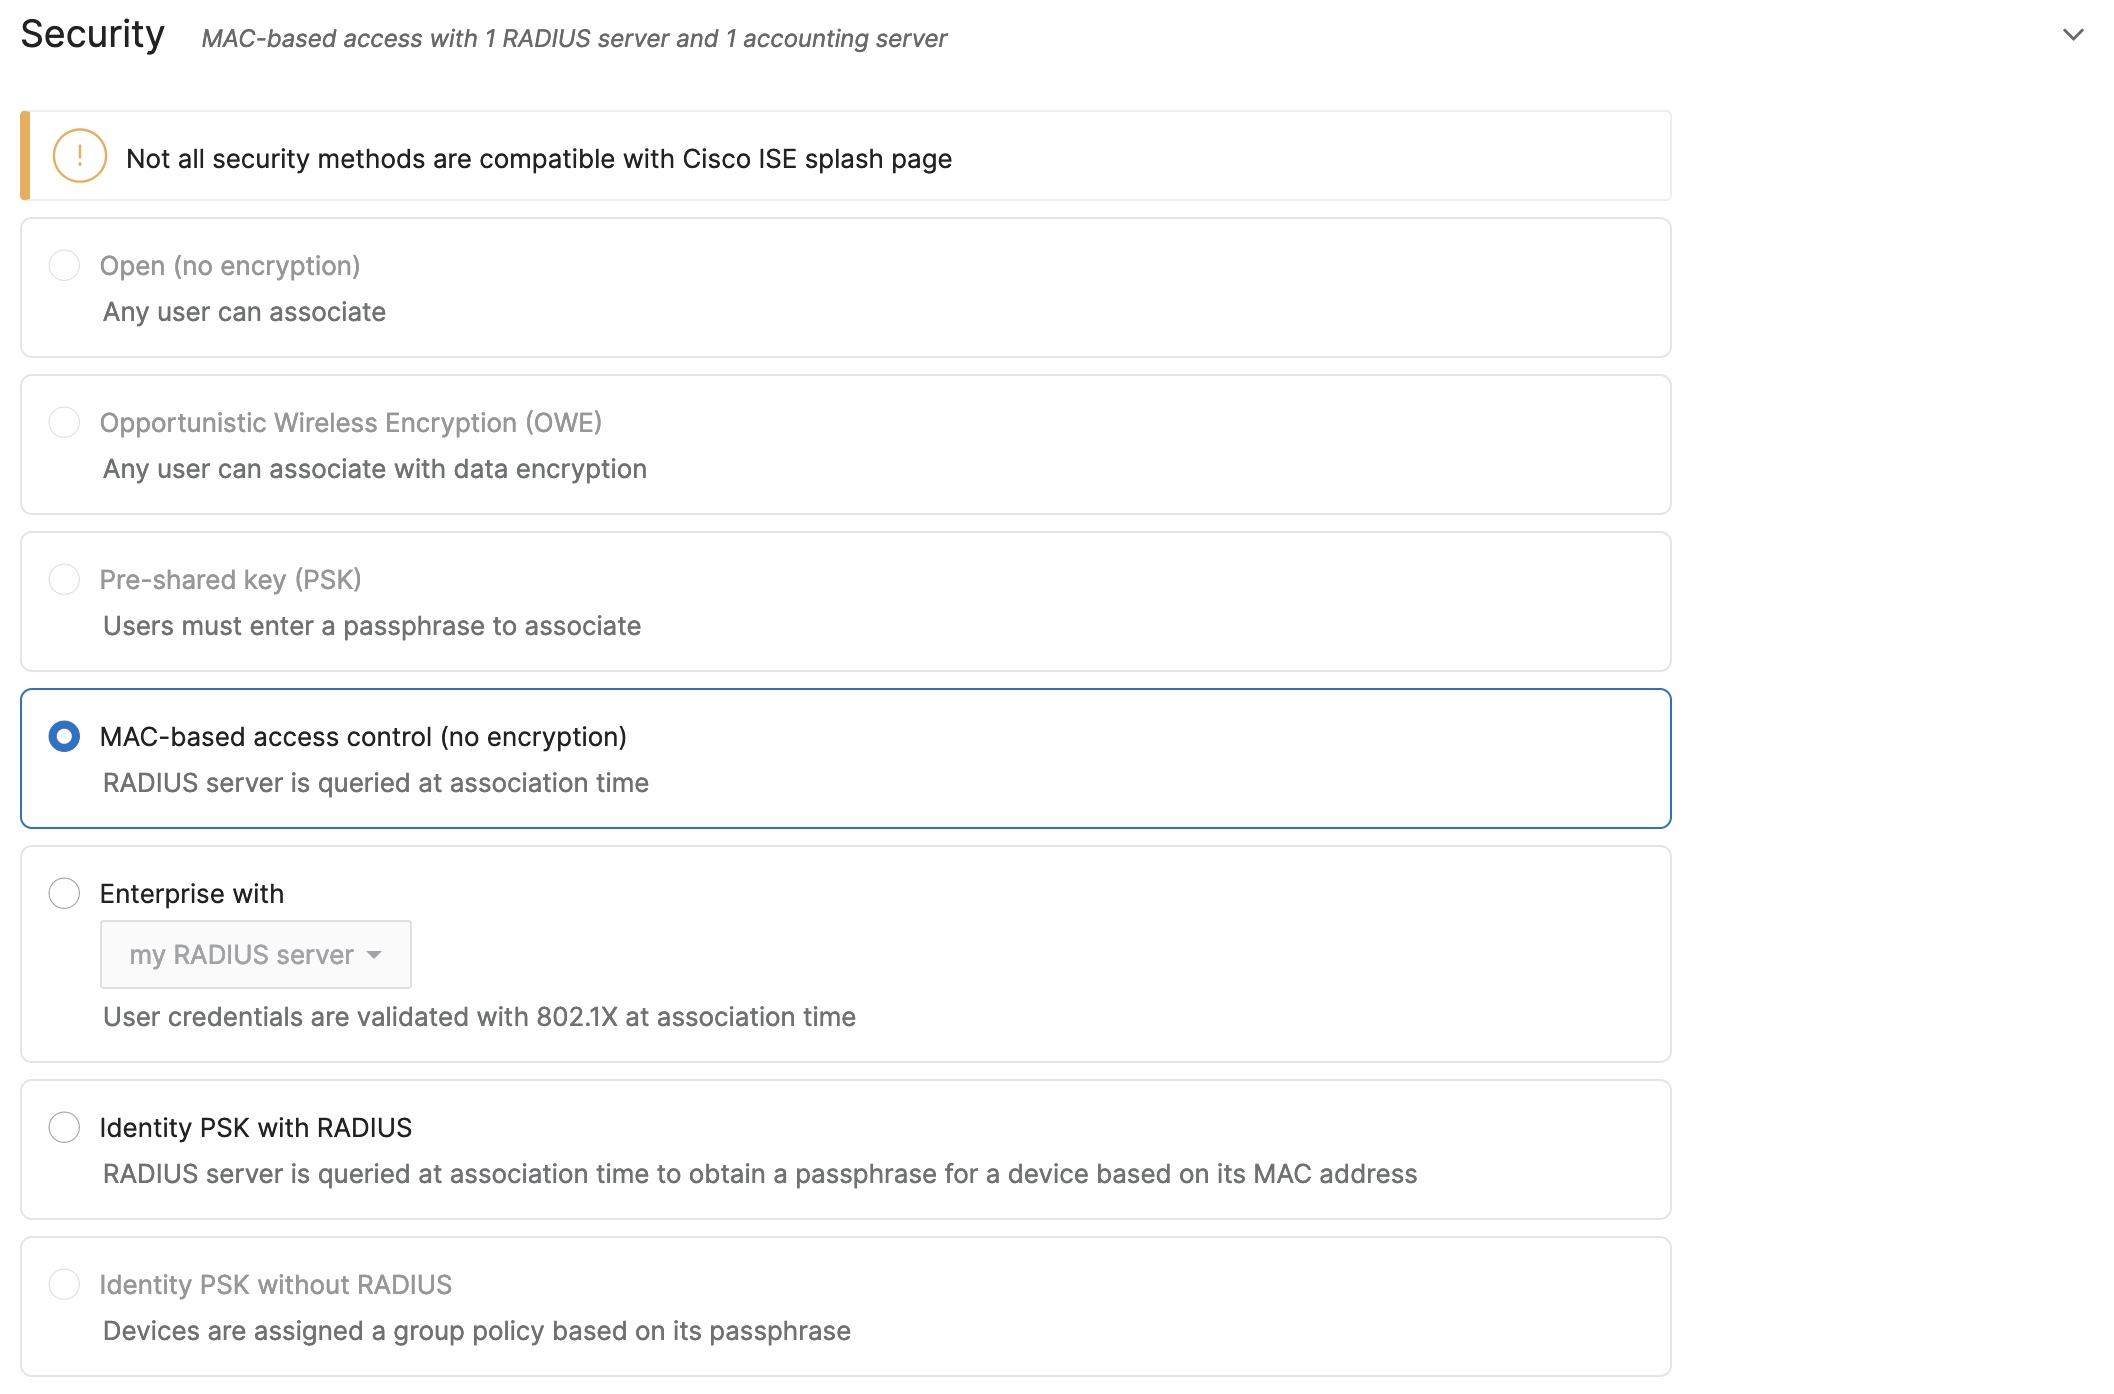Click the Cisco ISE splash page warning banner
Image resolution: width=2114 pixels, height=1394 pixels.
click(x=845, y=156)
